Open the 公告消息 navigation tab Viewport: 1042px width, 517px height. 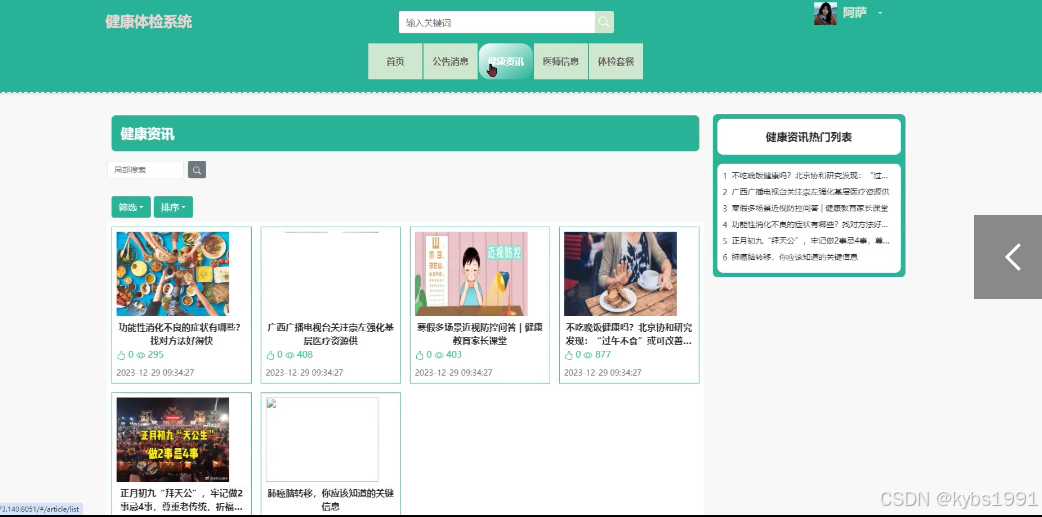(x=450, y=61)
